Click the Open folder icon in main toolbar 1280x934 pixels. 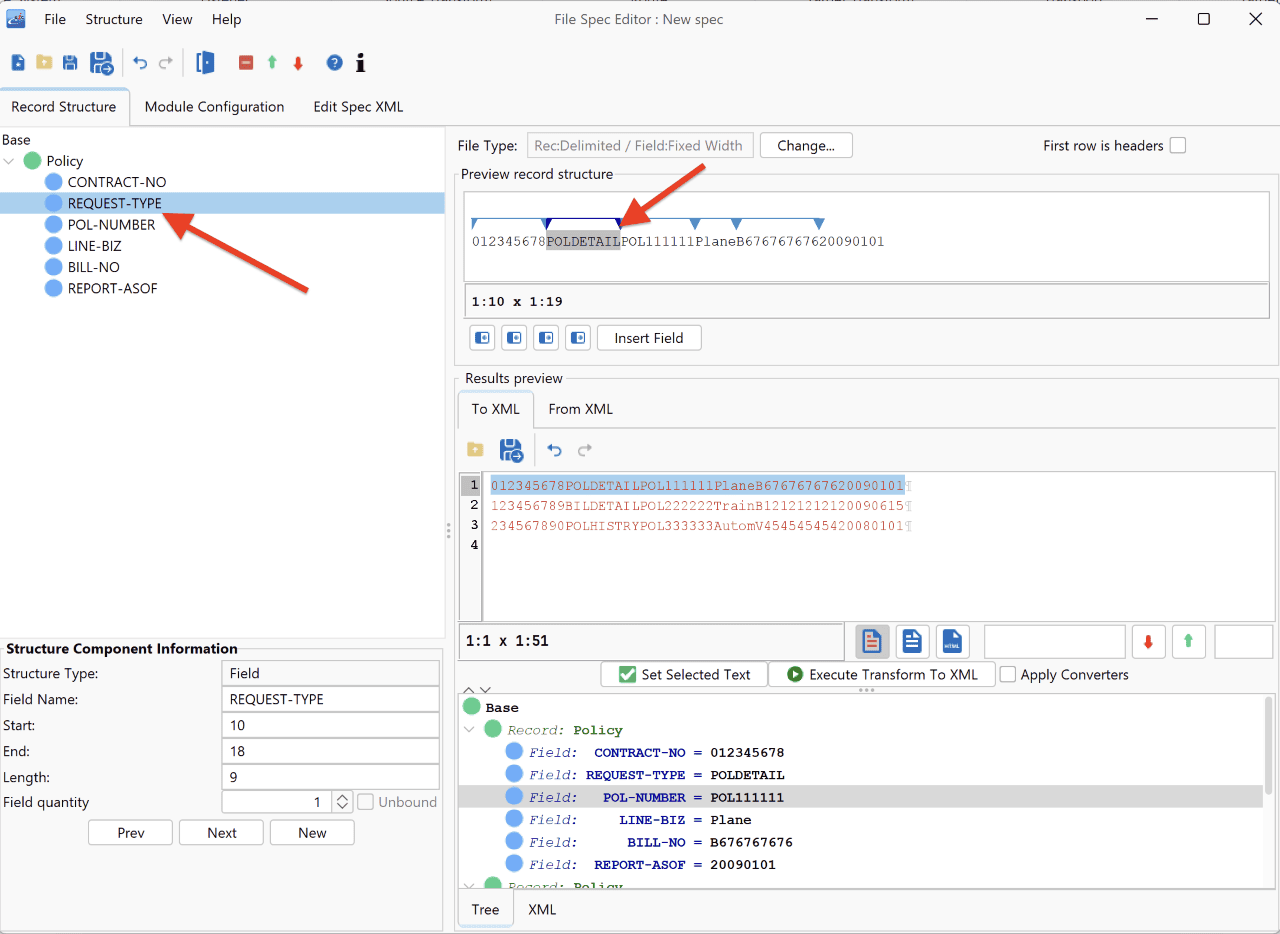tap(44, 63)
